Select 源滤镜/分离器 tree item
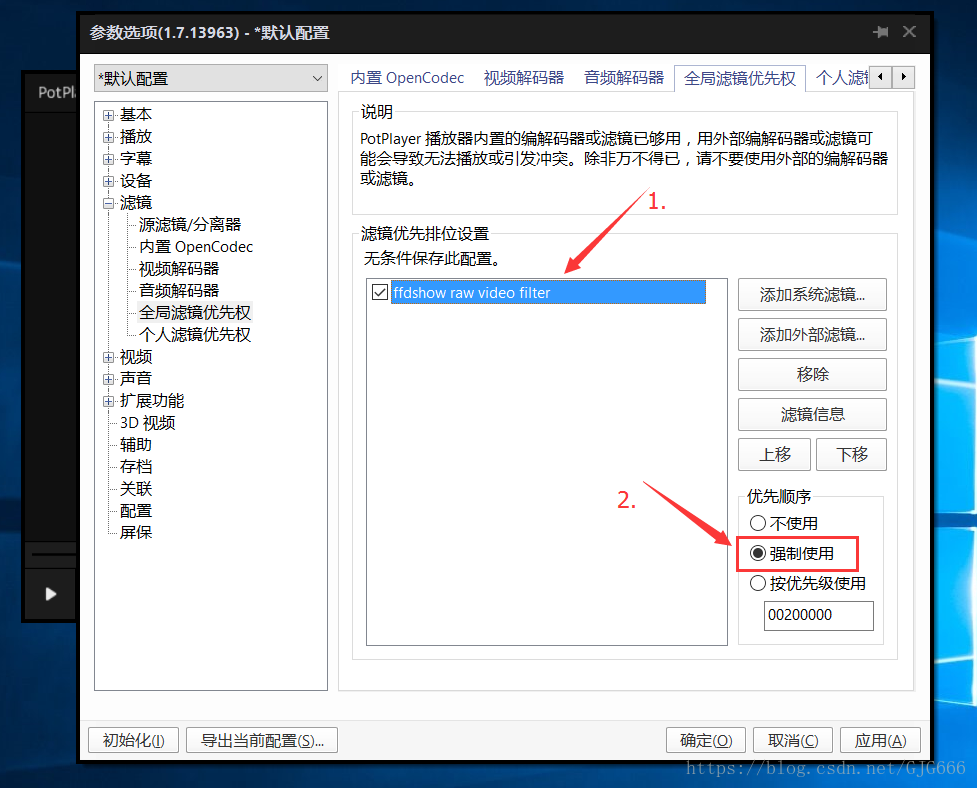This screenshot has width=977, height=788. (190, 225)
